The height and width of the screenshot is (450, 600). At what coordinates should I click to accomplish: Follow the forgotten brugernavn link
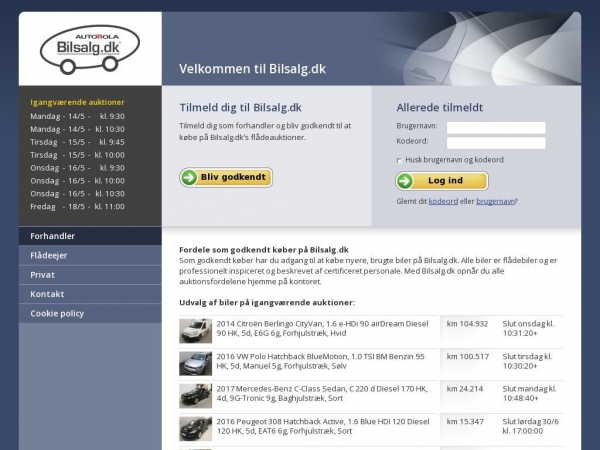pyautogui.click(x=496, y=201)
